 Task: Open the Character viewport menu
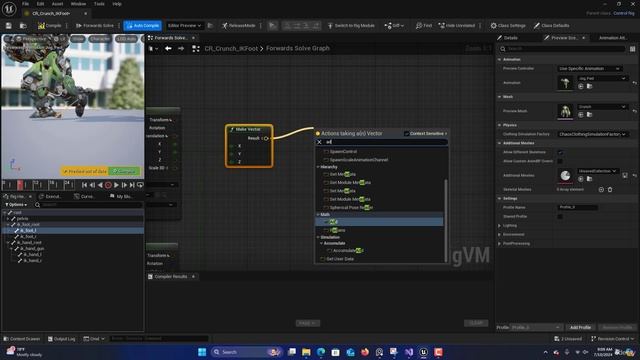point(100,39)
